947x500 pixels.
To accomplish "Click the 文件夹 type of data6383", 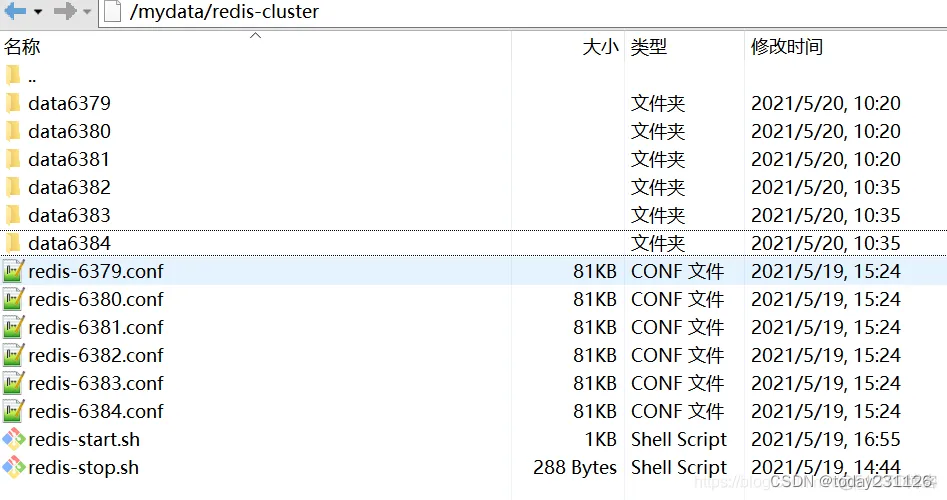I will coord(658,216).
